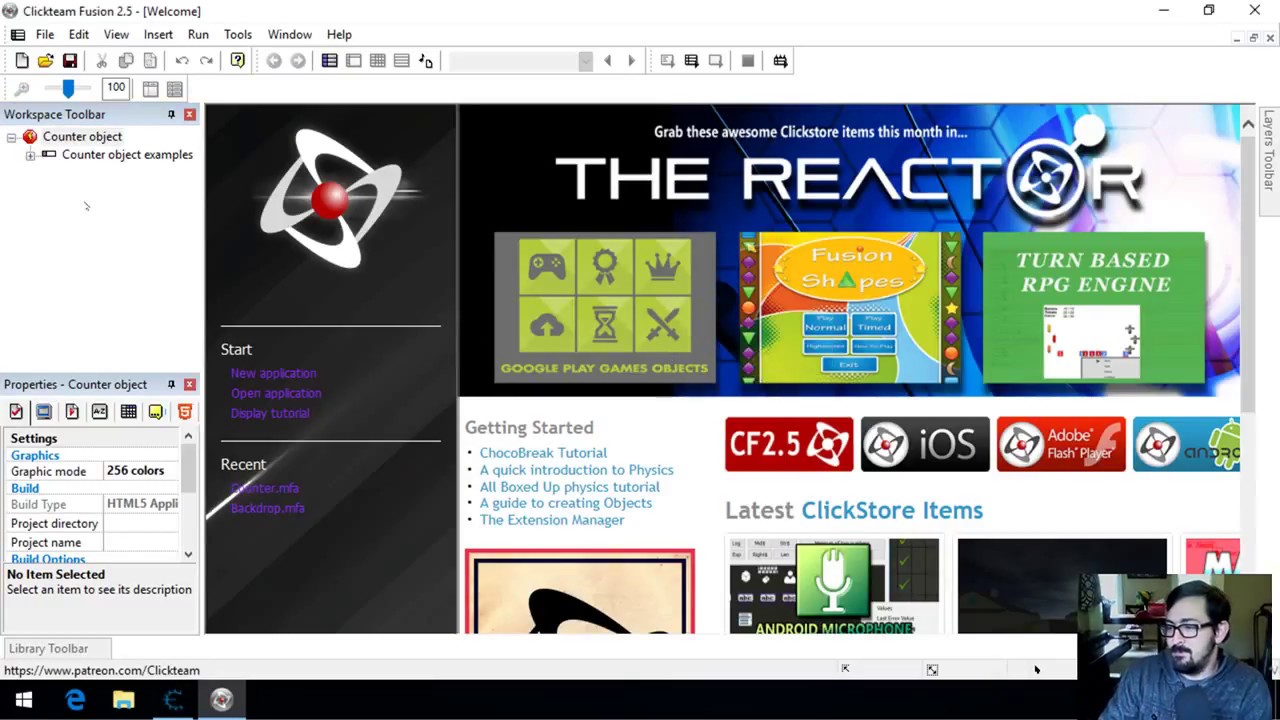Viewport: 1280px width, 720px height.
Task: Open A quick introduction to Physics link
Action: point(576,470)
